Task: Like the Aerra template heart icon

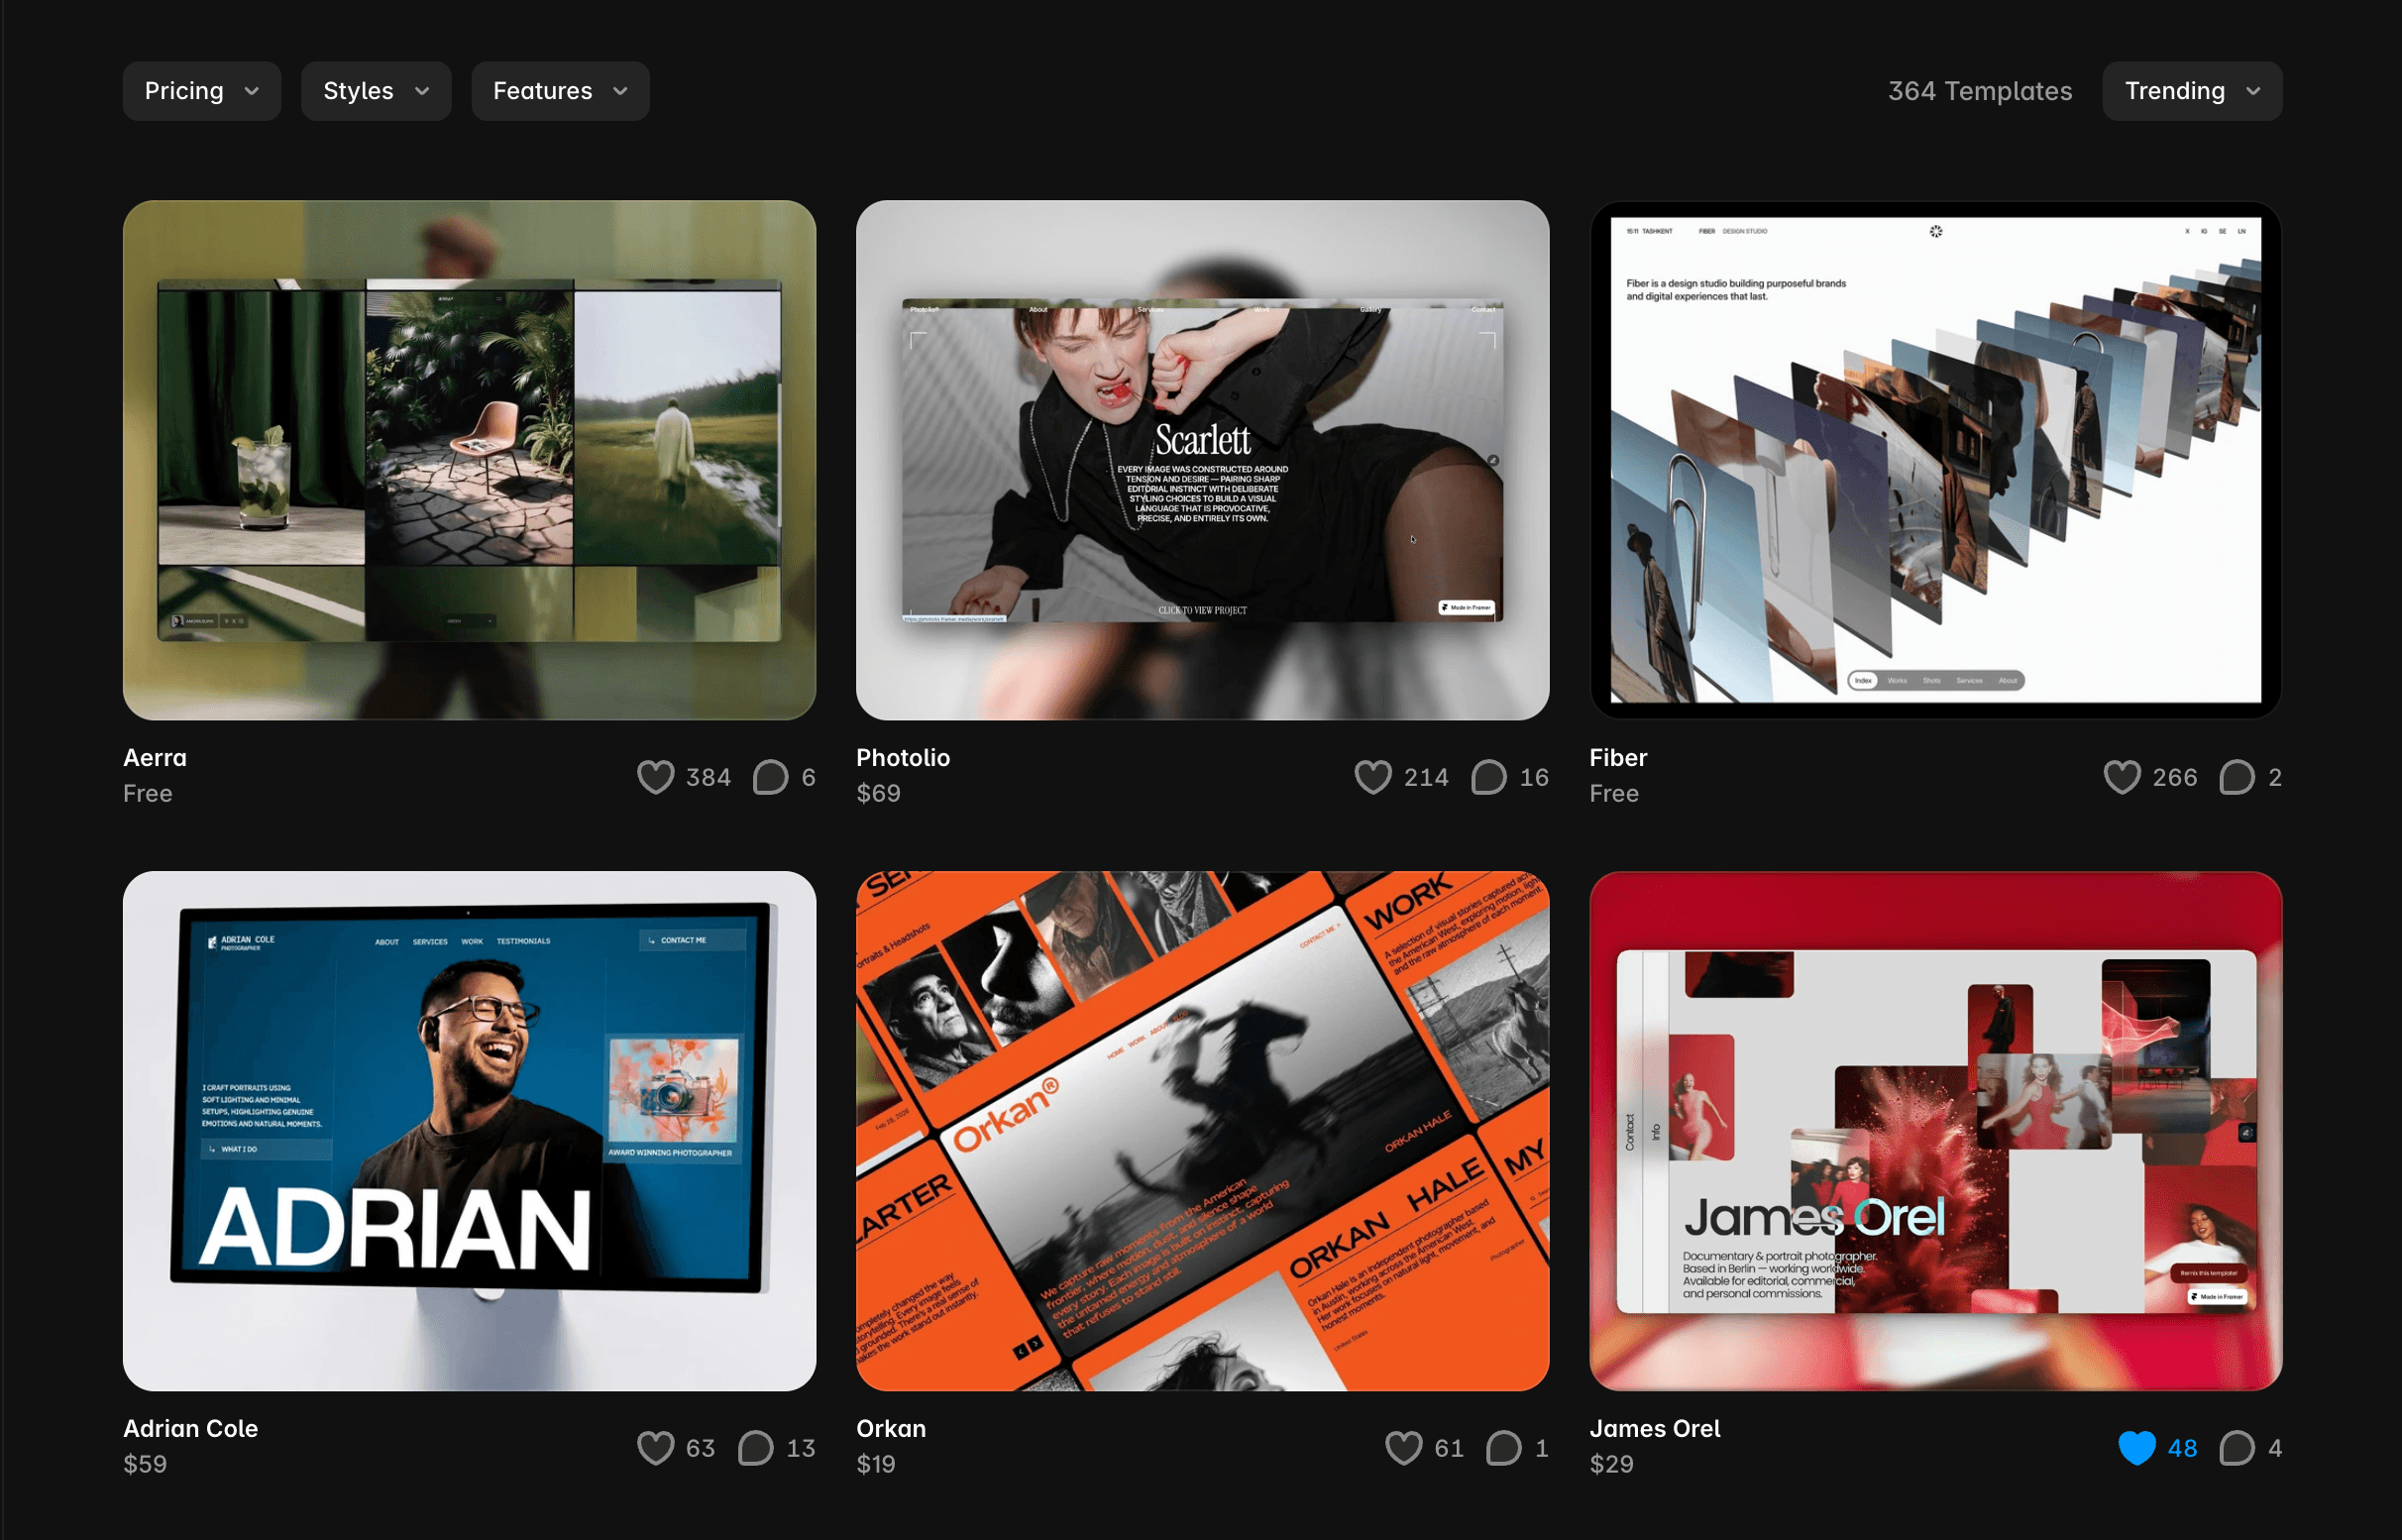Action: (x=656, y=777)
